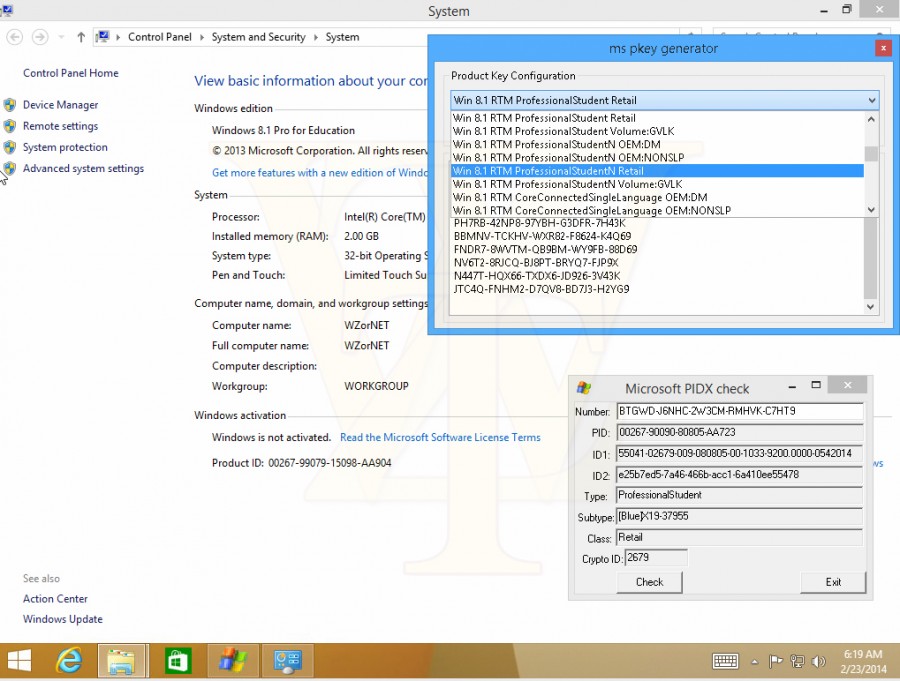Select Win 8.1 RTM ProfessionalStudentN OEM:DM
This screenshot has width=900, height=681.
[x=657, y=145]
